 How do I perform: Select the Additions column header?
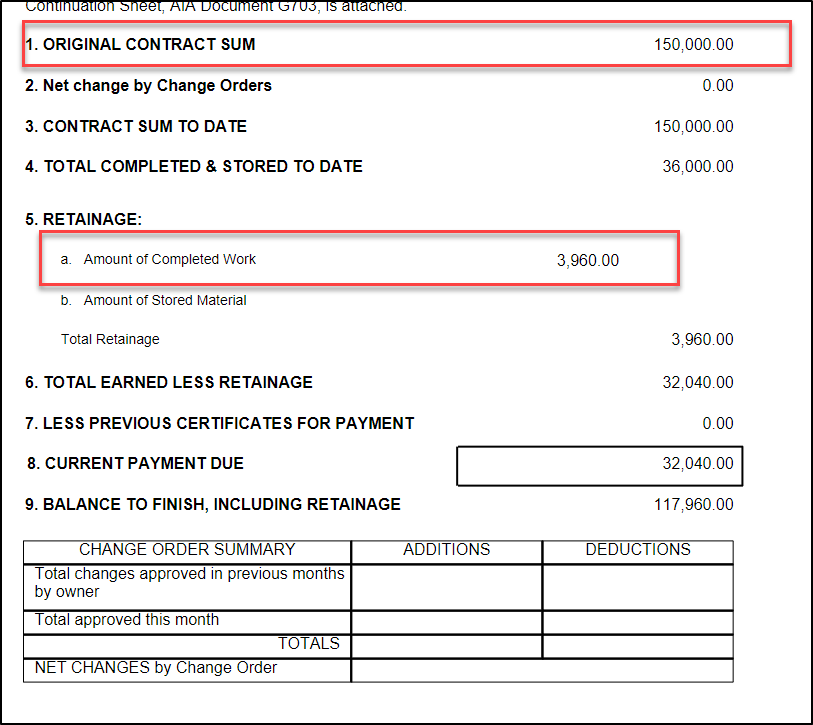coord(446,551)
